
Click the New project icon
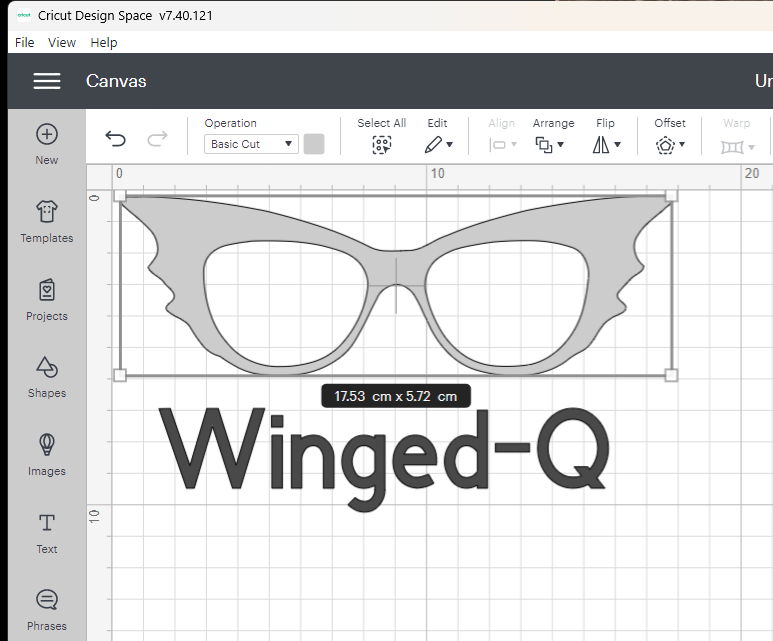click(x=47, y=135)
